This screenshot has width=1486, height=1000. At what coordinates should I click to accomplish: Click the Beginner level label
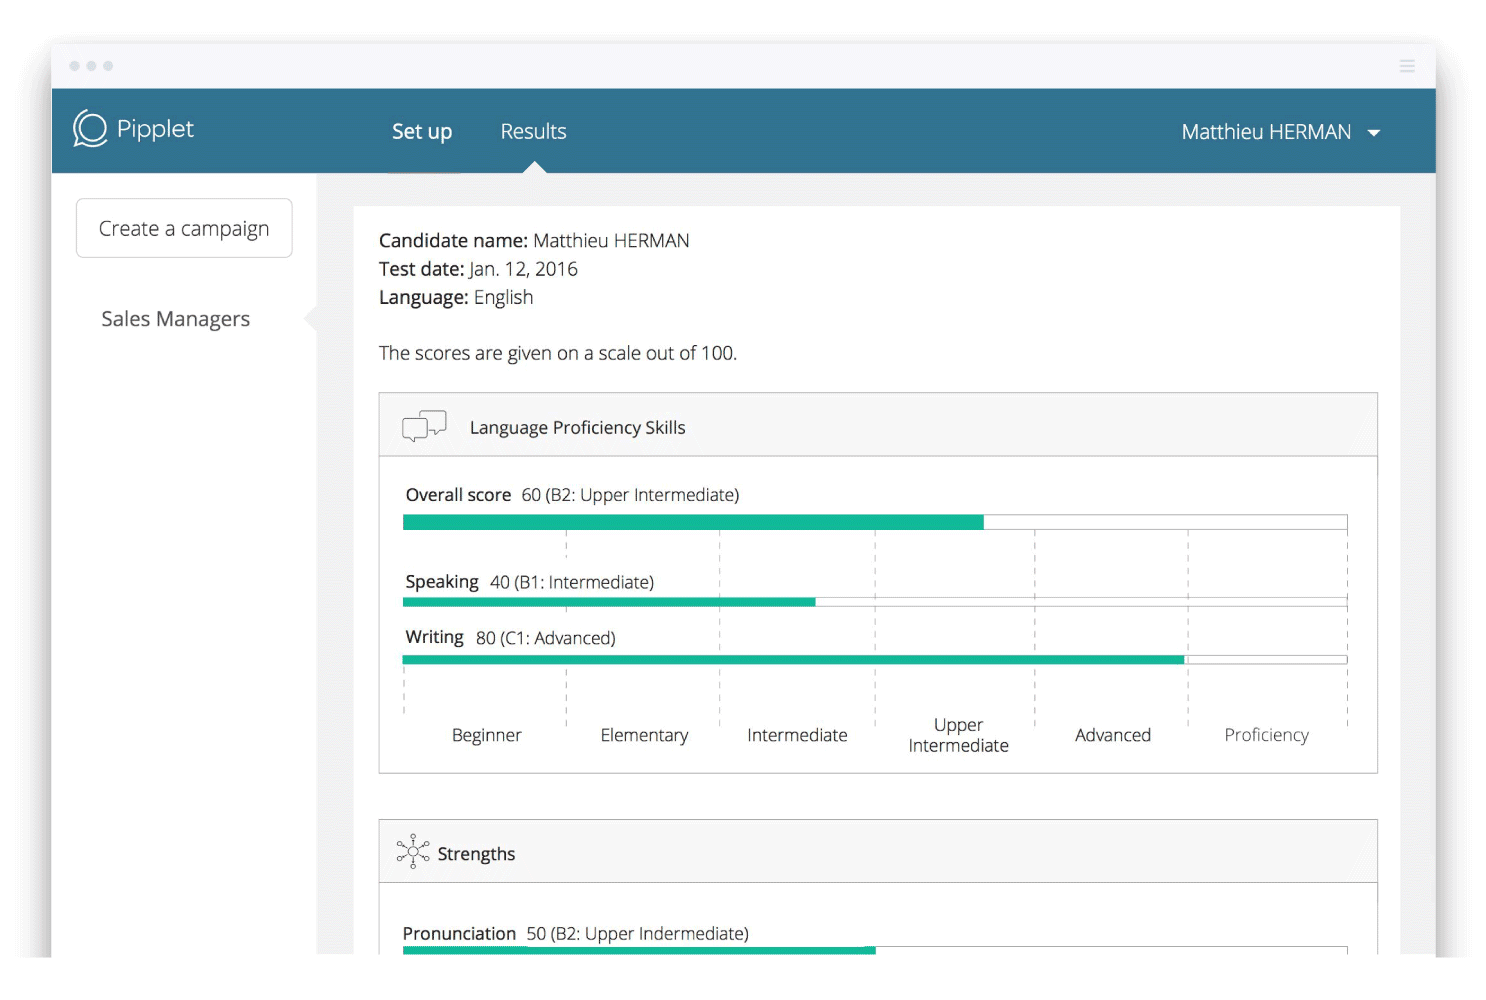[487, 735]
